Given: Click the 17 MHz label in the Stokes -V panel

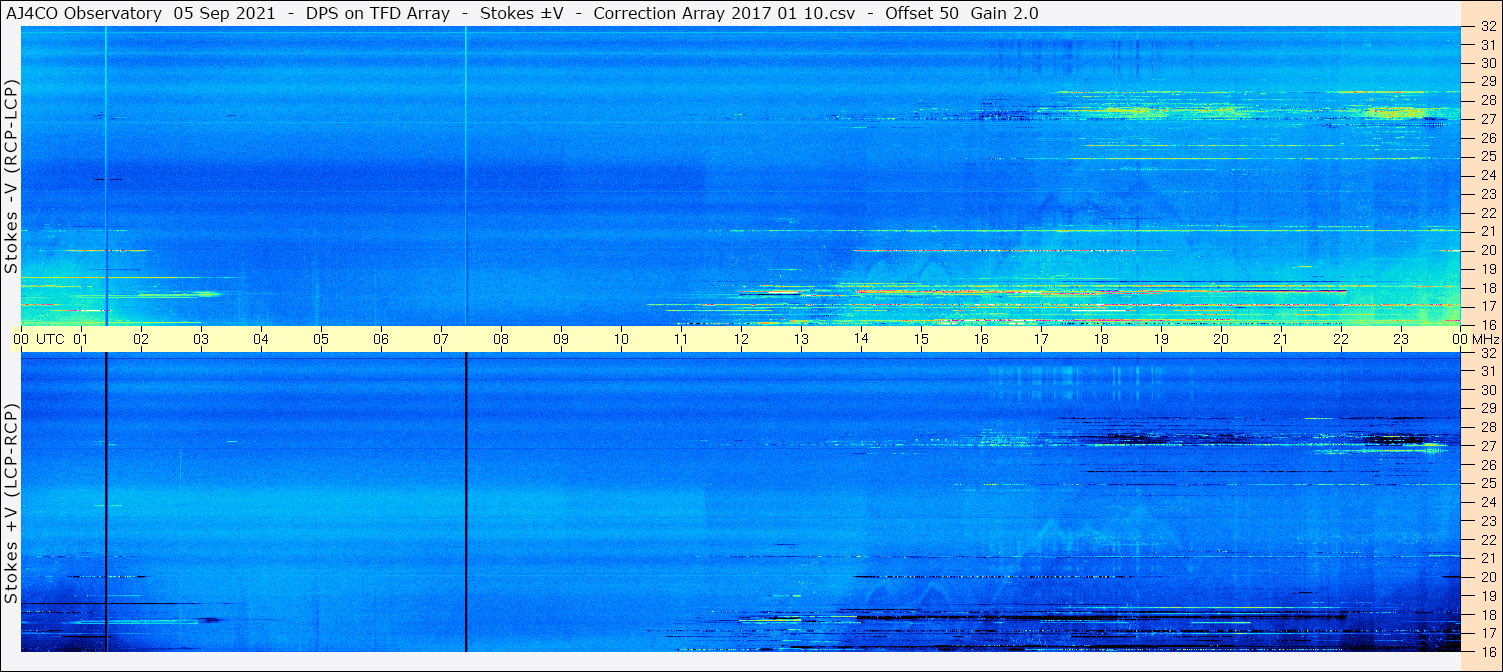Looking at the screenshot, I should [x=1488, y=306].
